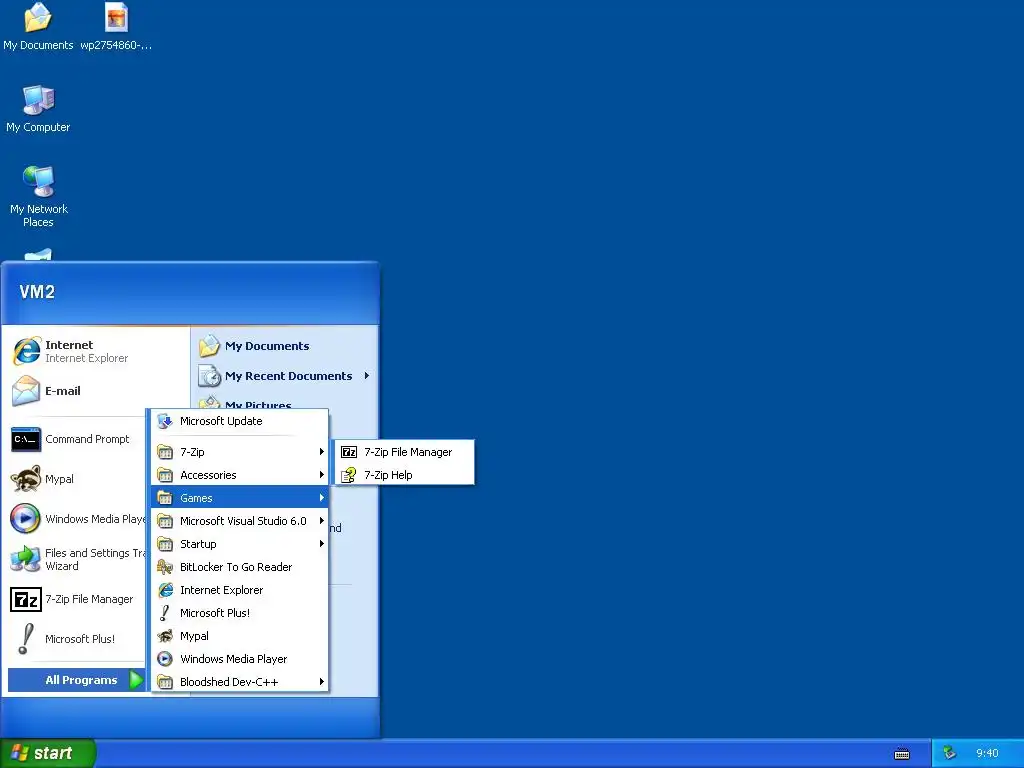
Task: Launch Mypal from All Programs list
Action: pos(239,635)
